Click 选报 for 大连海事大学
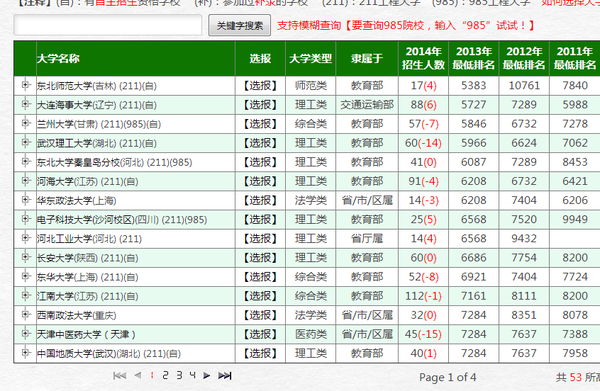The width and height of the screenshot is (600, 391). point(260,105)
